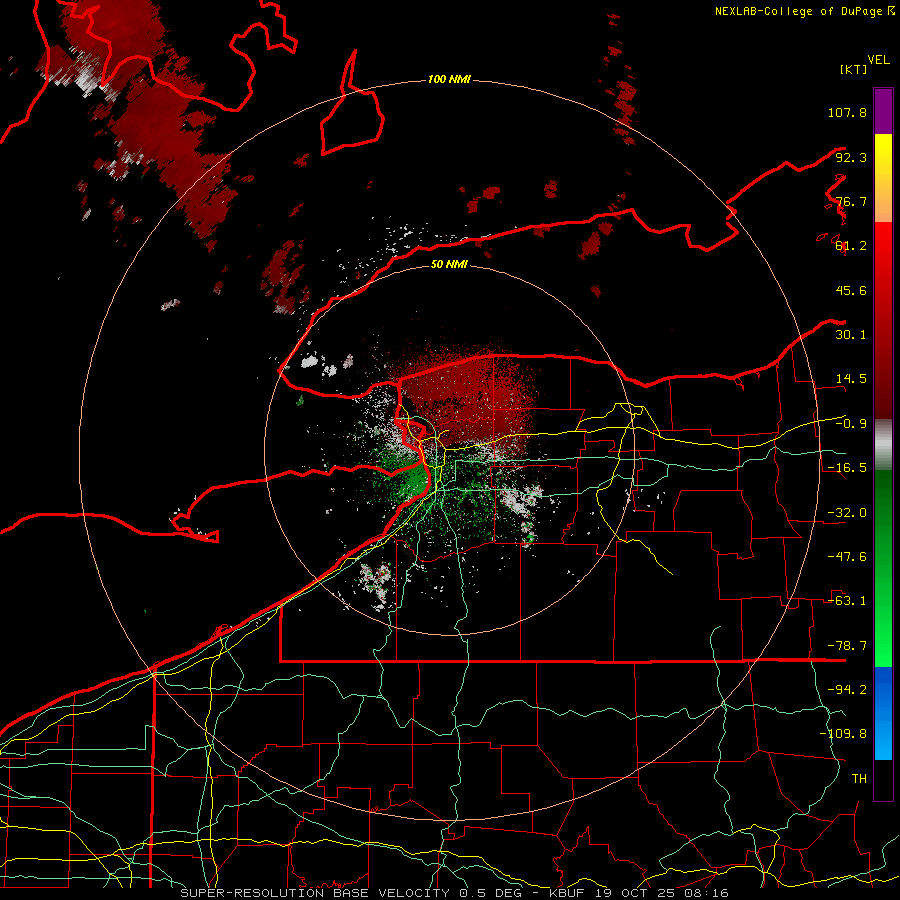Pick the black TH segment of color bar
Image resolution: width=900 pixels, height=900 pixels.
[883, 780]
